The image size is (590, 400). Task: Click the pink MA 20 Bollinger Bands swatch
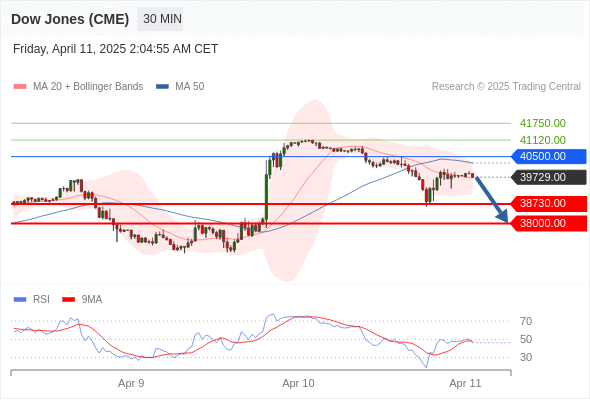coord(20,87)
